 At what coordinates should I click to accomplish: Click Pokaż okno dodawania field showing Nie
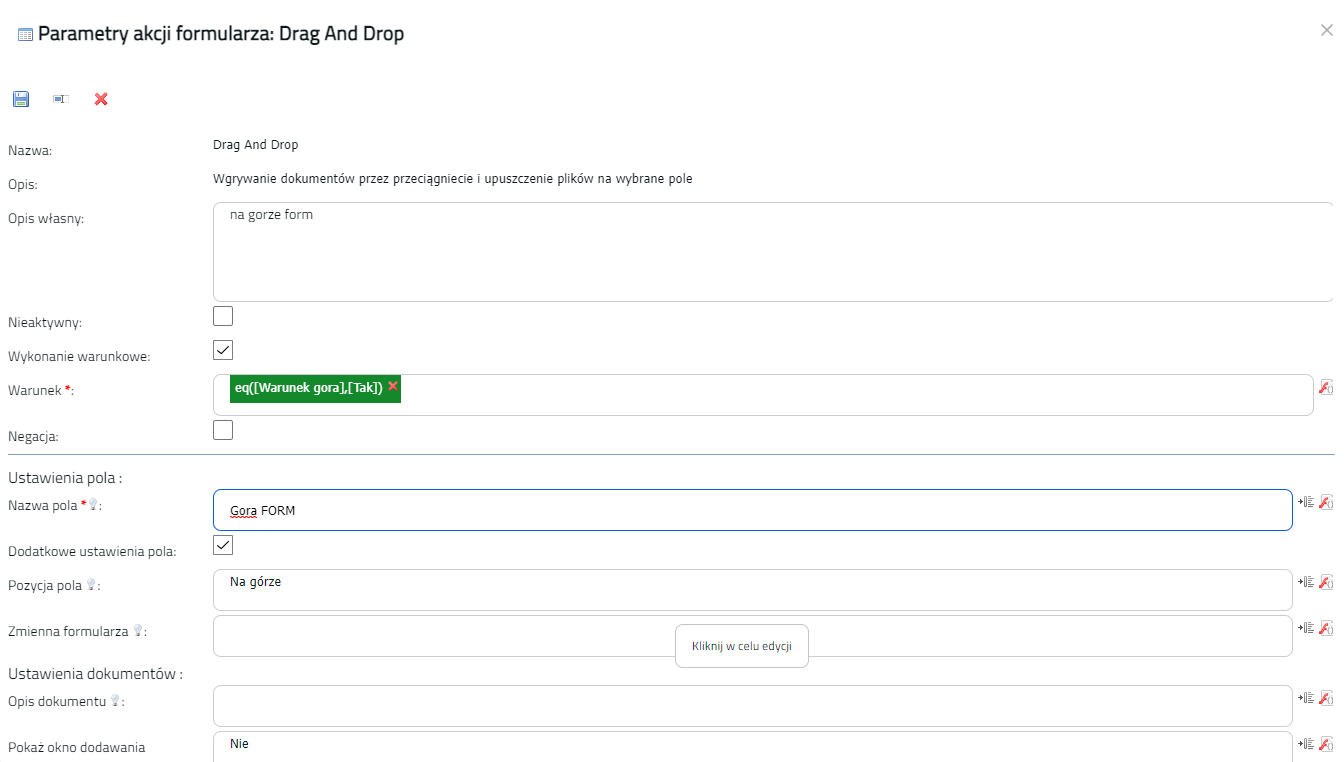click(x=753, y=747)
